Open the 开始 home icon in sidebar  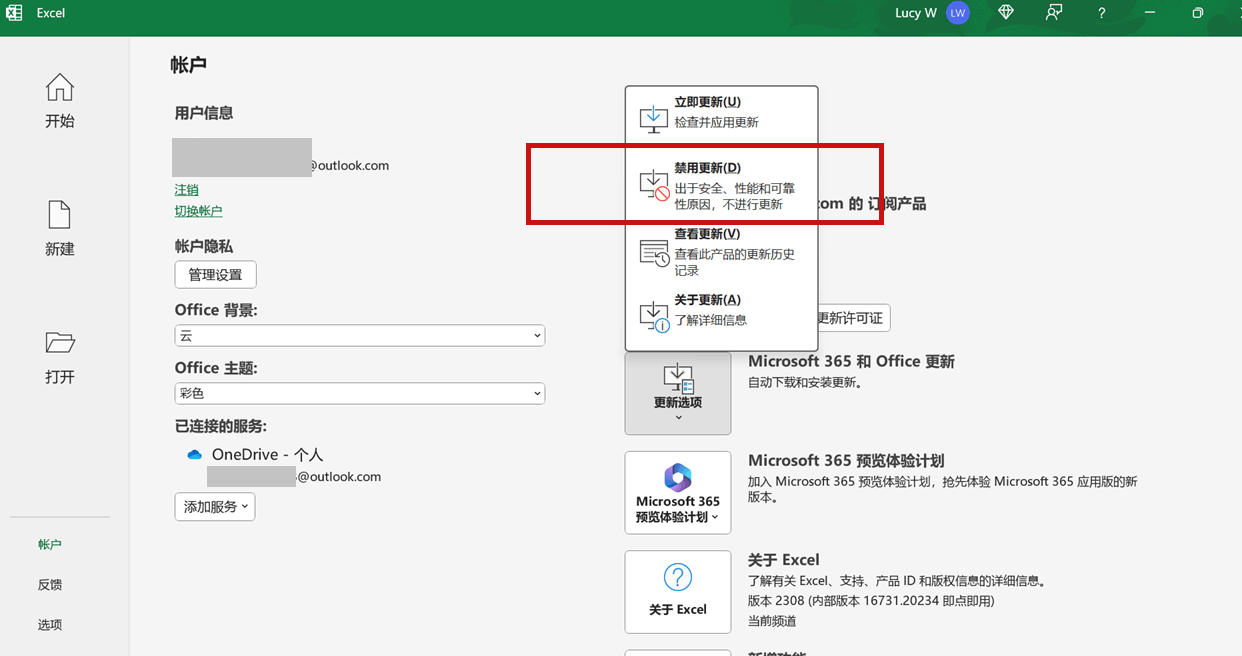[60, 89]
